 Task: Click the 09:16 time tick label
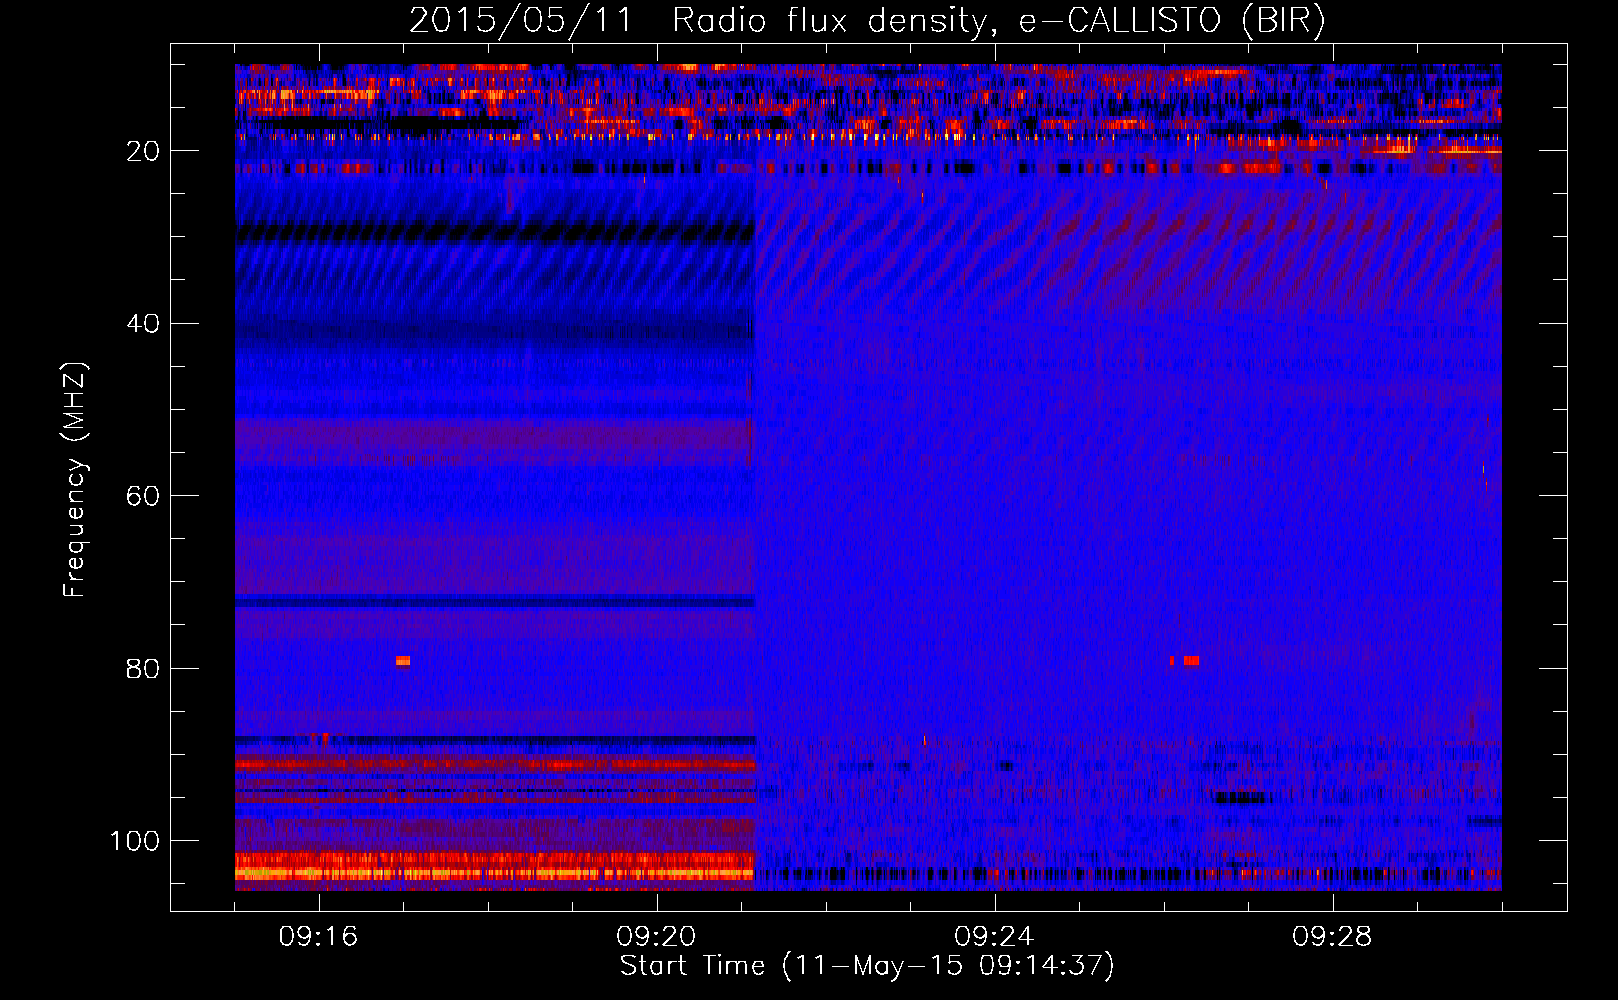[x=318, y=937]
